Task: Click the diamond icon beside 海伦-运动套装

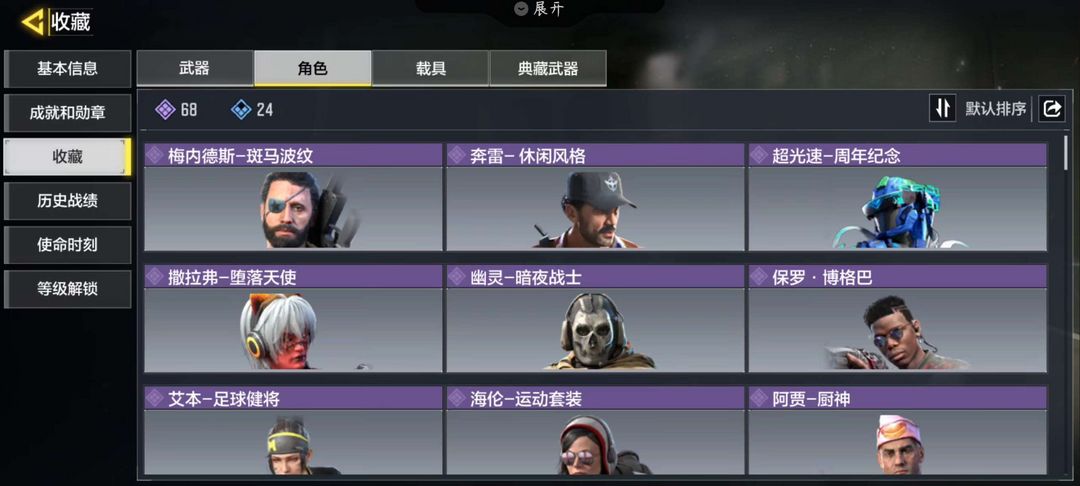Action: tap(457, 398)
